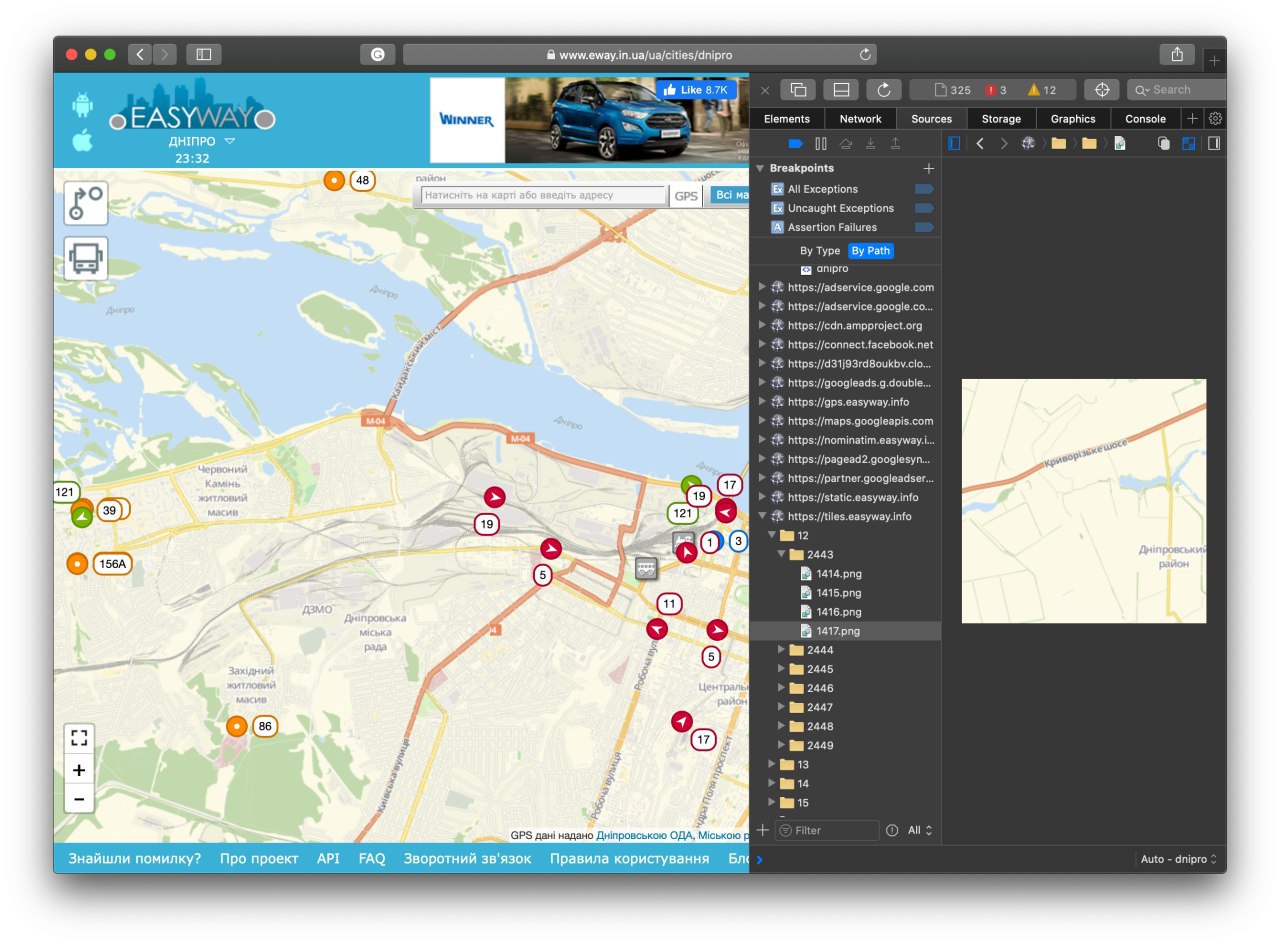Open the Android app link icon

coord(82,105)
